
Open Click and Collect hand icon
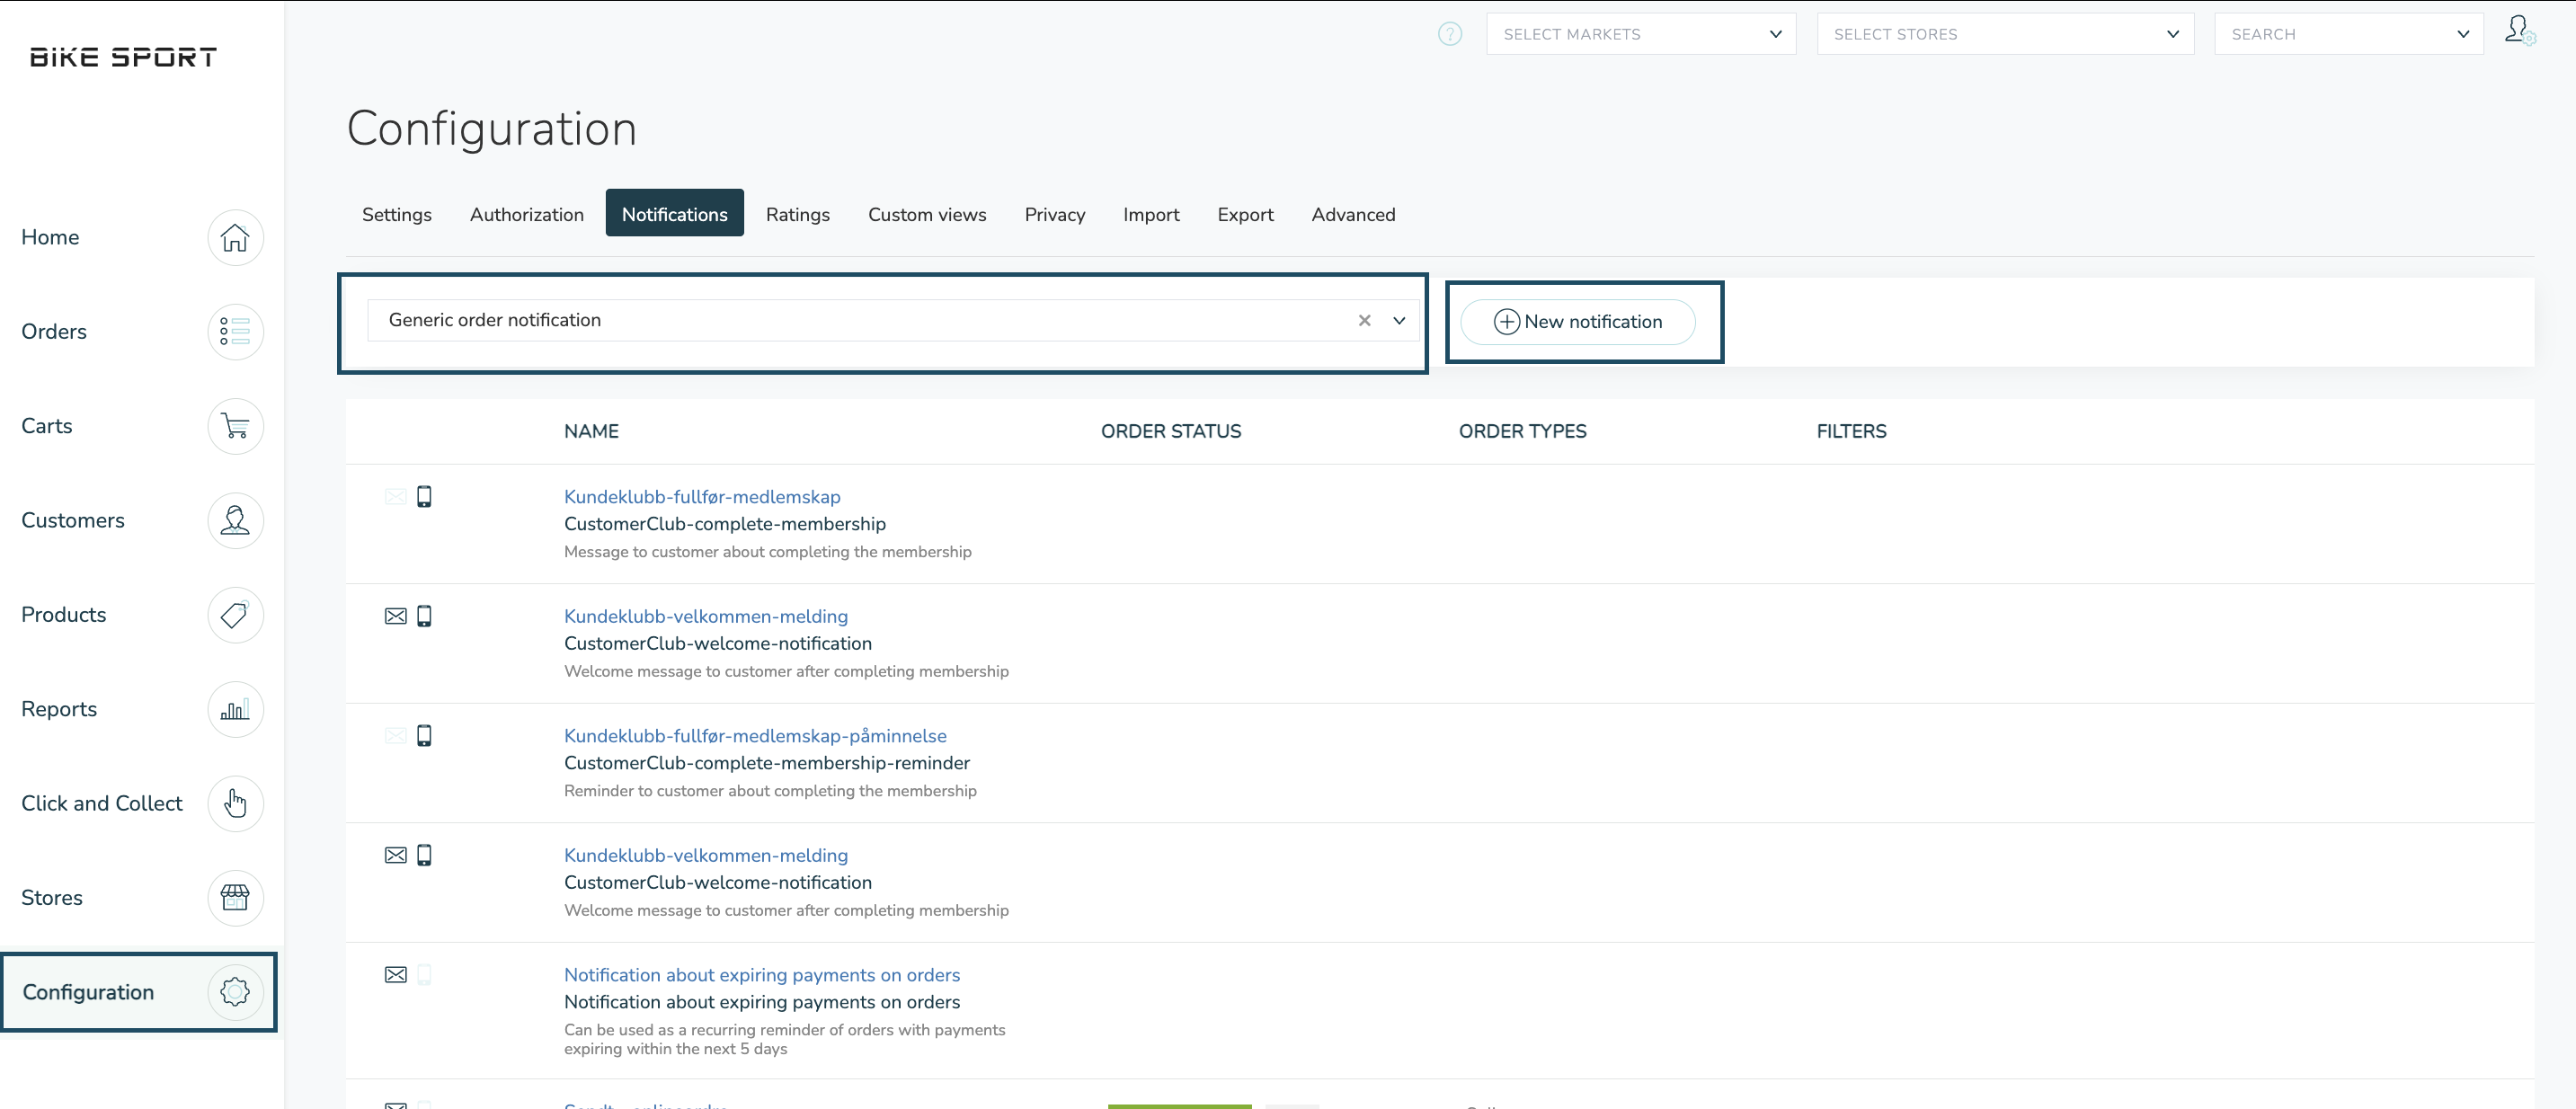(x=235, y=804)
